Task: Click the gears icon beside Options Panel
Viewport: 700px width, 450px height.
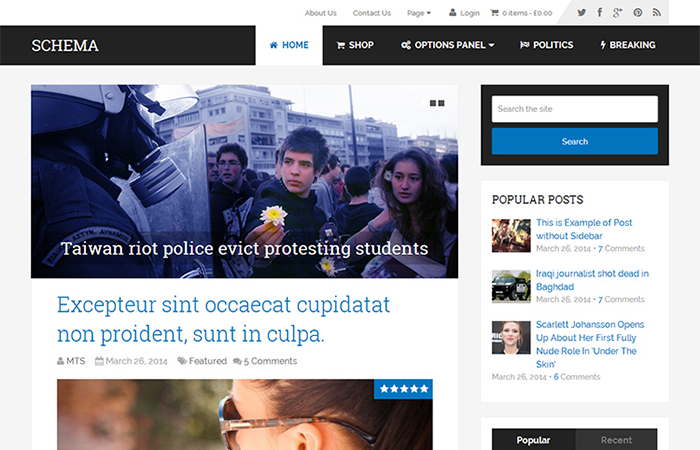Action: coord(406,45)
